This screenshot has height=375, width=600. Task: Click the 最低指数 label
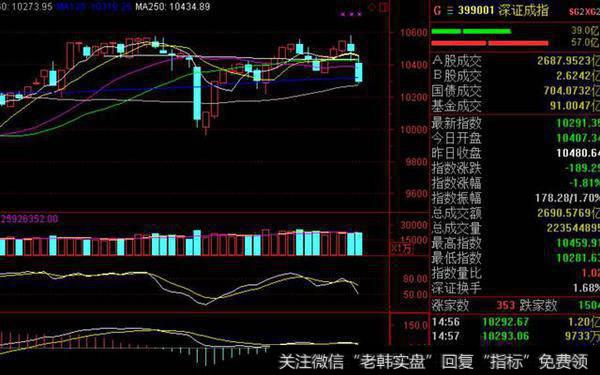(457, 258)
